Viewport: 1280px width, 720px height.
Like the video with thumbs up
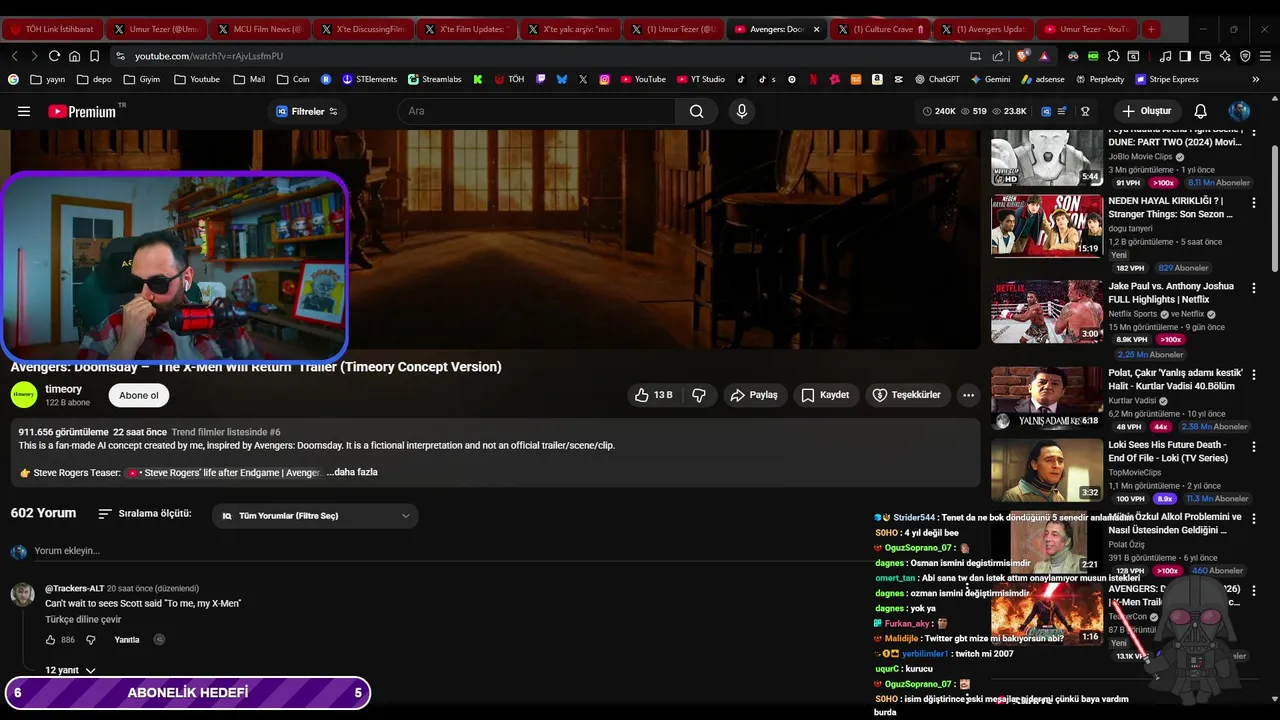[653, 395]
